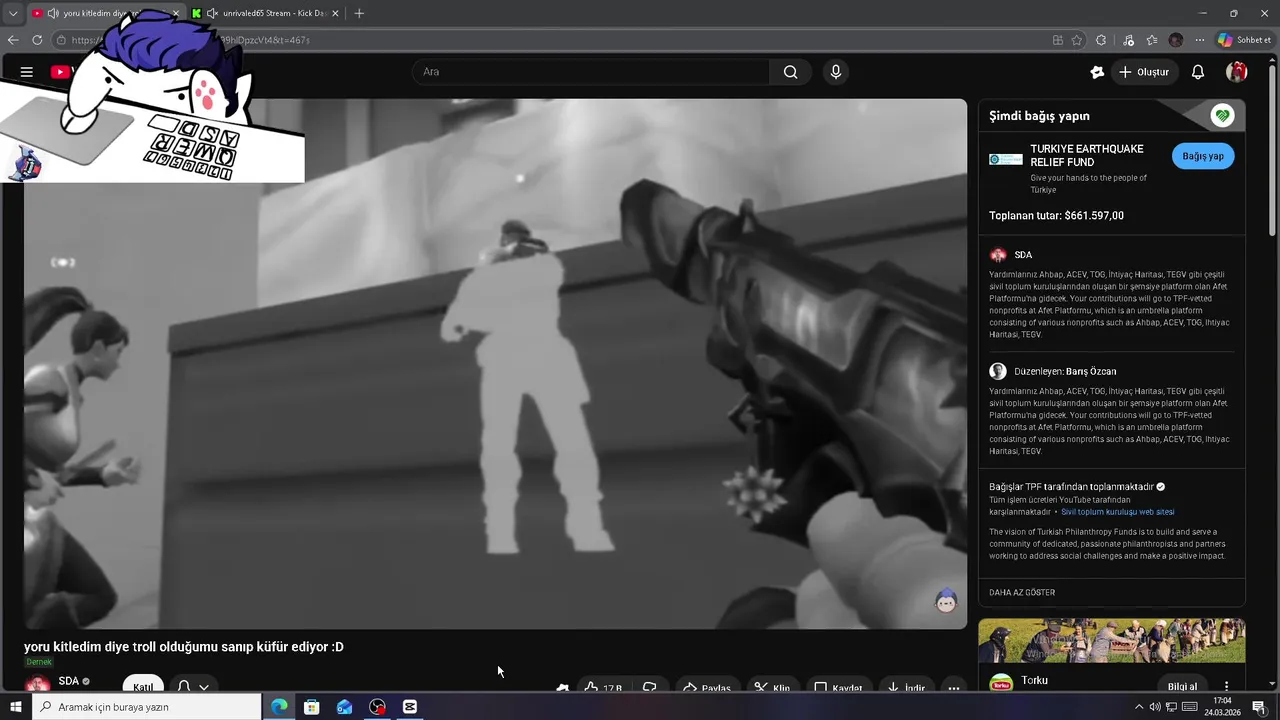Focus the YouTube Ara search field
Viewport: 1280px width, 720px height.
tap(591, 72)
